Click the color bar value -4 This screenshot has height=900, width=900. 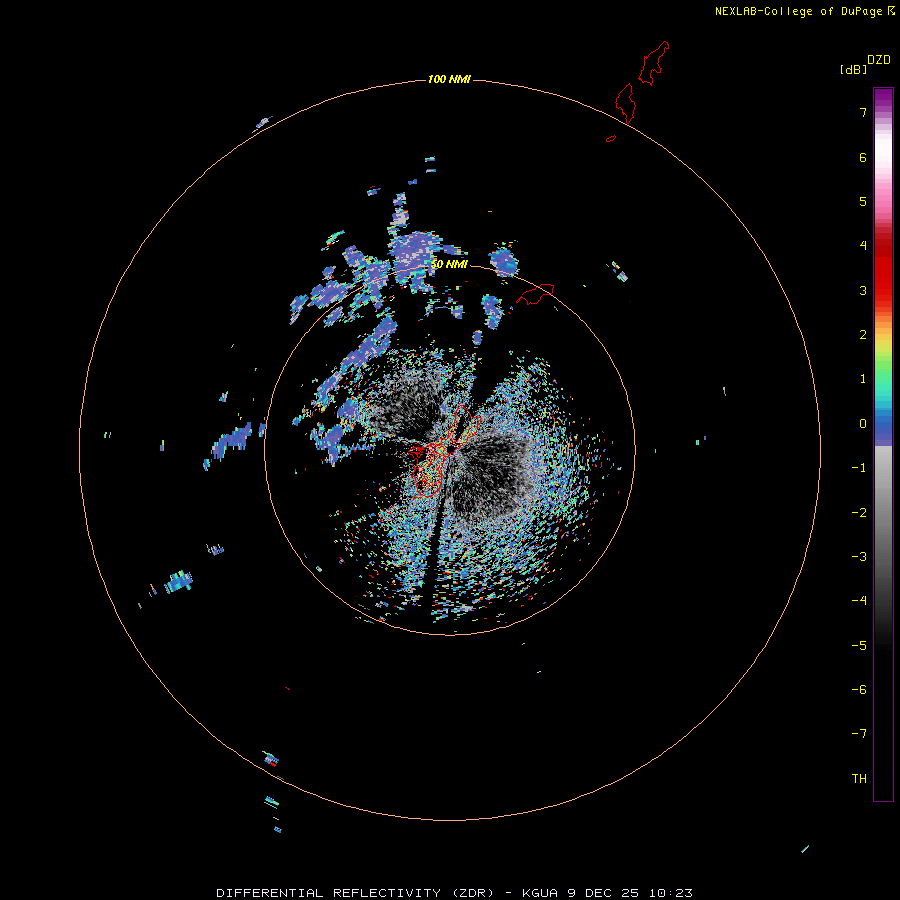click(x=859, y=601)
